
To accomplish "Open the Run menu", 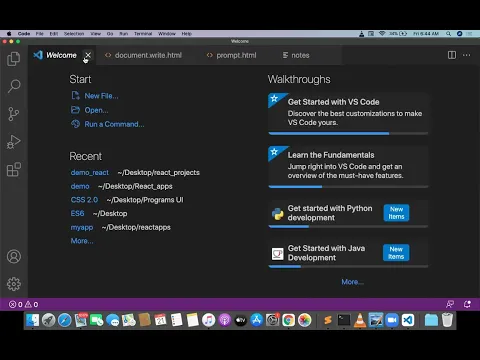I will (x=124, y=34).
